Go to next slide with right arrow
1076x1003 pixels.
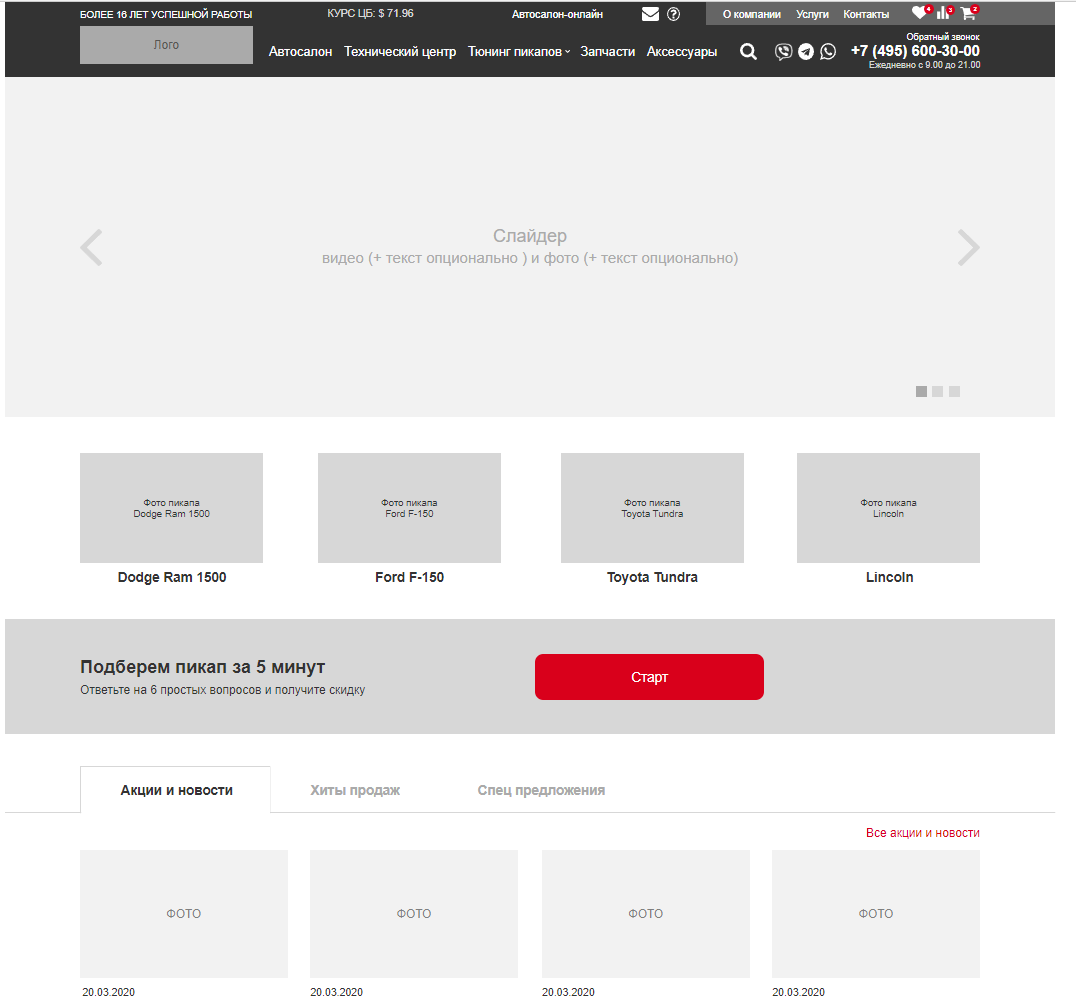(968, 247)
